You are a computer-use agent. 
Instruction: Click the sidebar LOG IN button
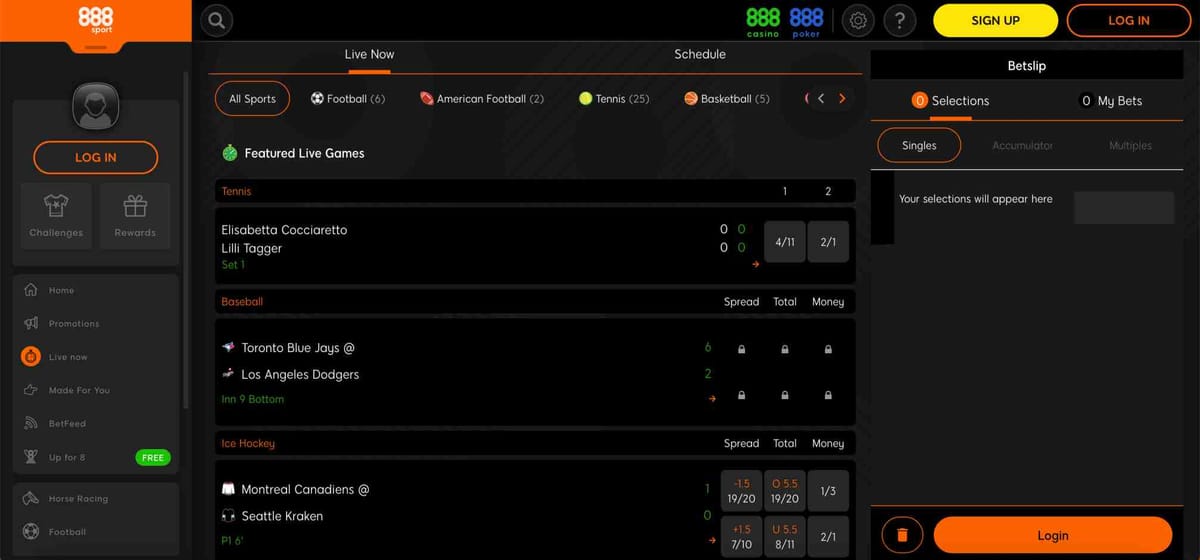click(x=96, y=157)
